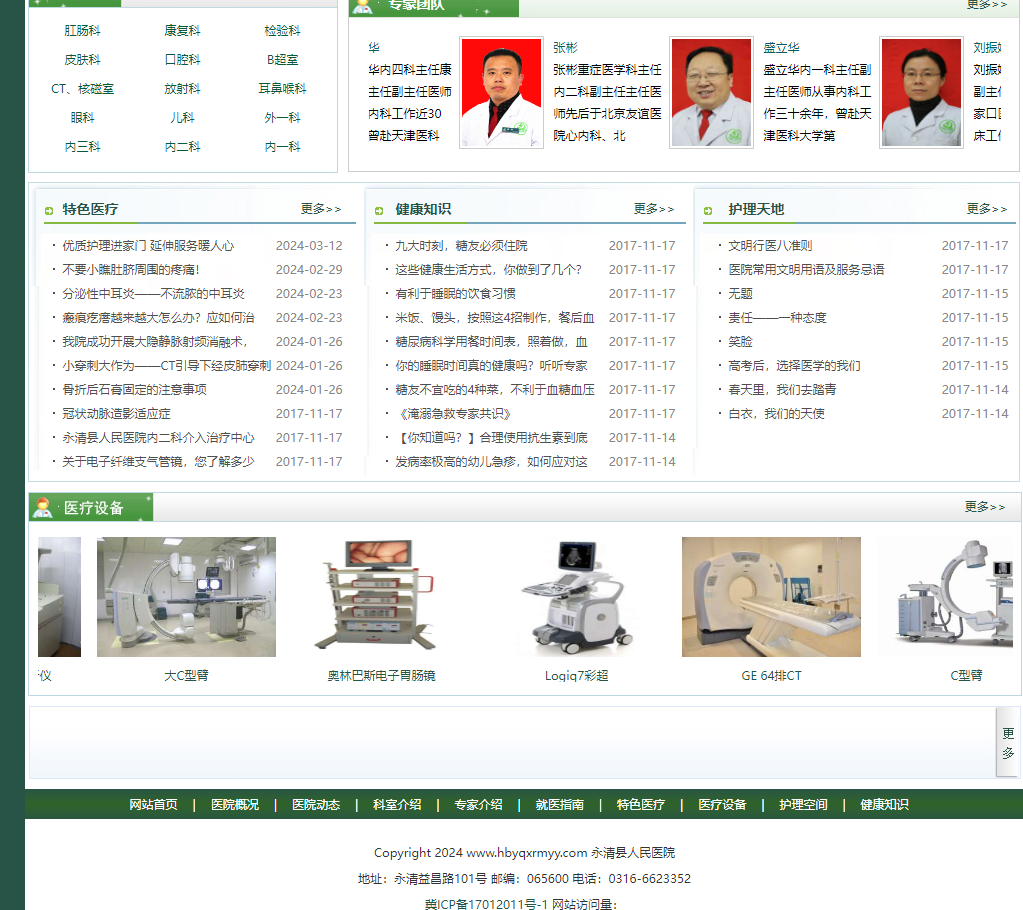Open 健康知识 in footer navigation
Screen dimensions: 1023x910
coord(885,805)
